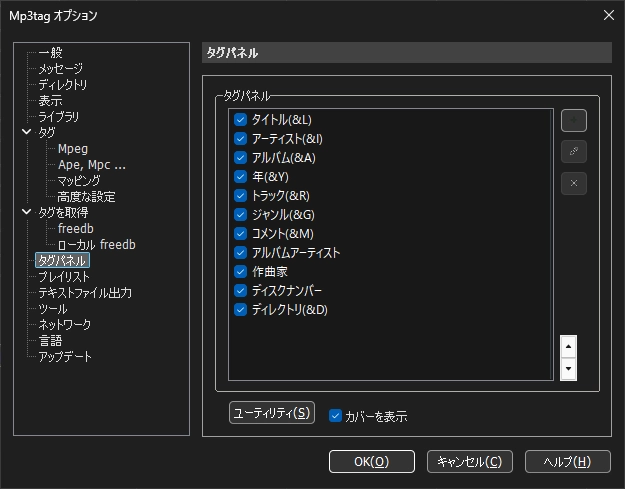Image resolution: width=625 pixels, height=489 pixels.
Task: Toggle the 作曲家 checkbox
Action: coord(240,271)
